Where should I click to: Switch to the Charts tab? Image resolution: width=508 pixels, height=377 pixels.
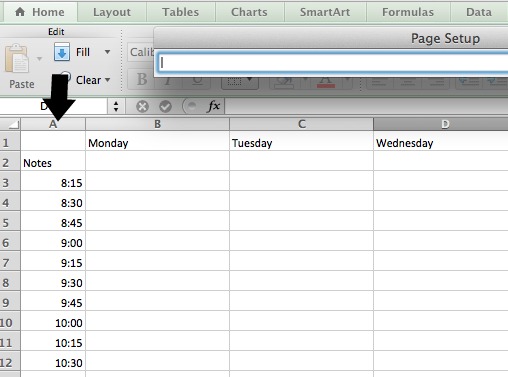pos(249,12)
